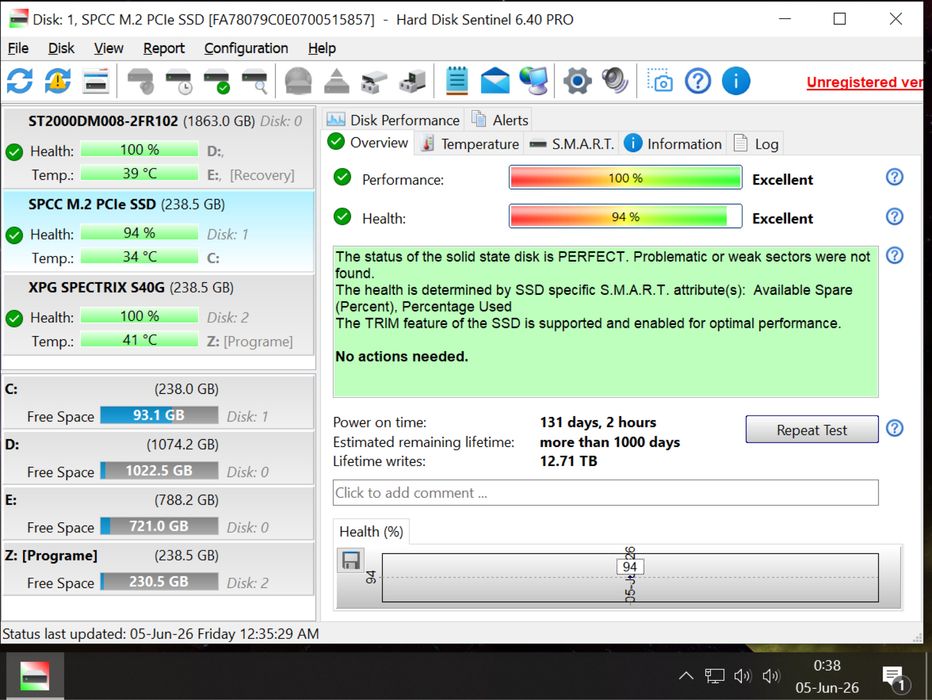Click the camera screenshot capture icon
The image size is (932, 700).
660,81
